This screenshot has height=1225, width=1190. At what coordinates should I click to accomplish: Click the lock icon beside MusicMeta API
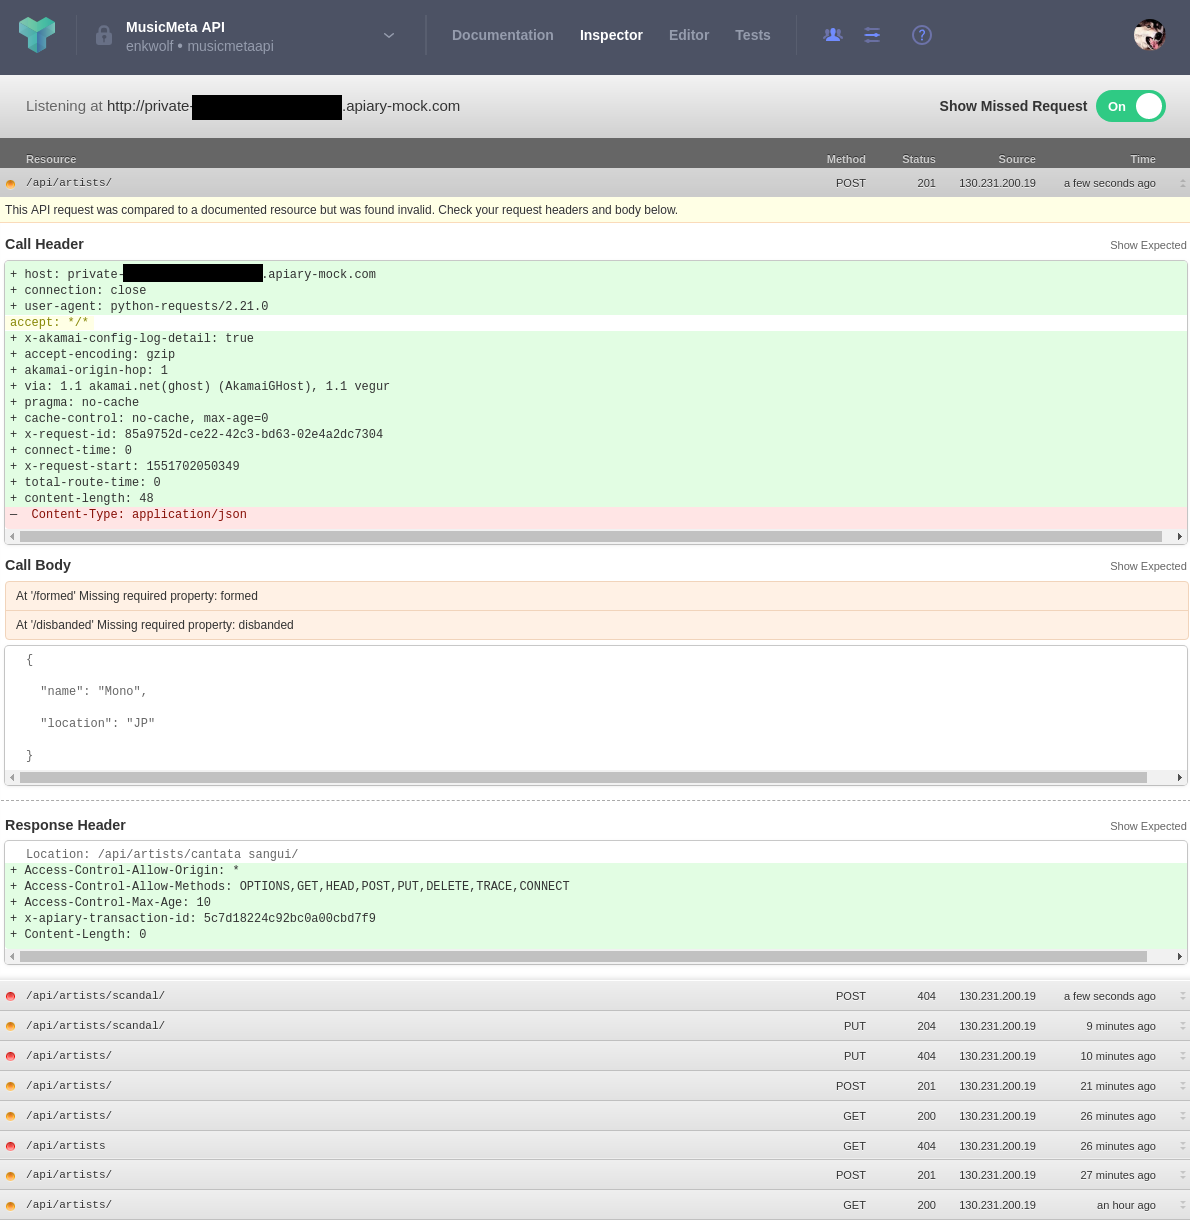pos(103,35)
